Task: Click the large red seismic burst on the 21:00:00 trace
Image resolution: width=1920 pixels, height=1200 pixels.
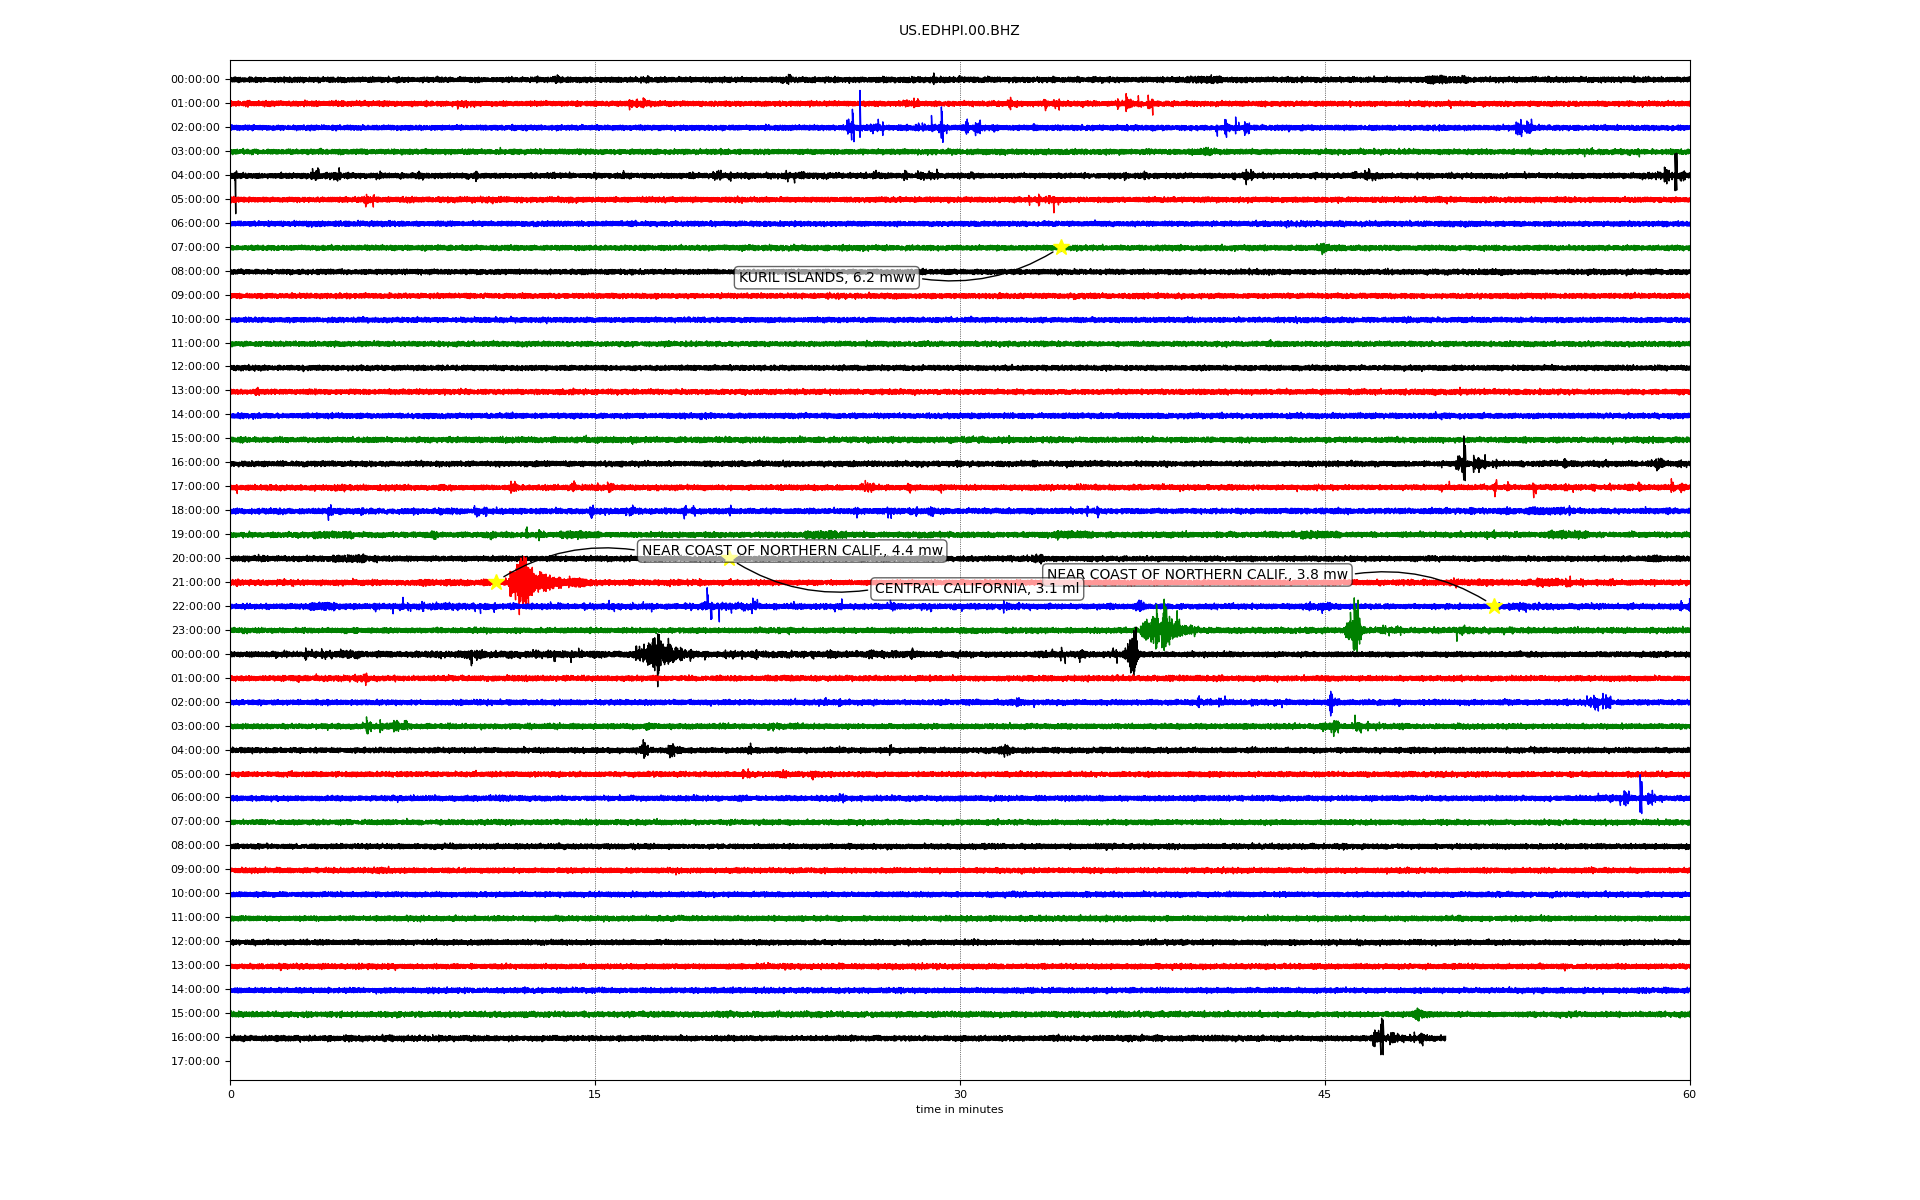Action: point(524,582)
